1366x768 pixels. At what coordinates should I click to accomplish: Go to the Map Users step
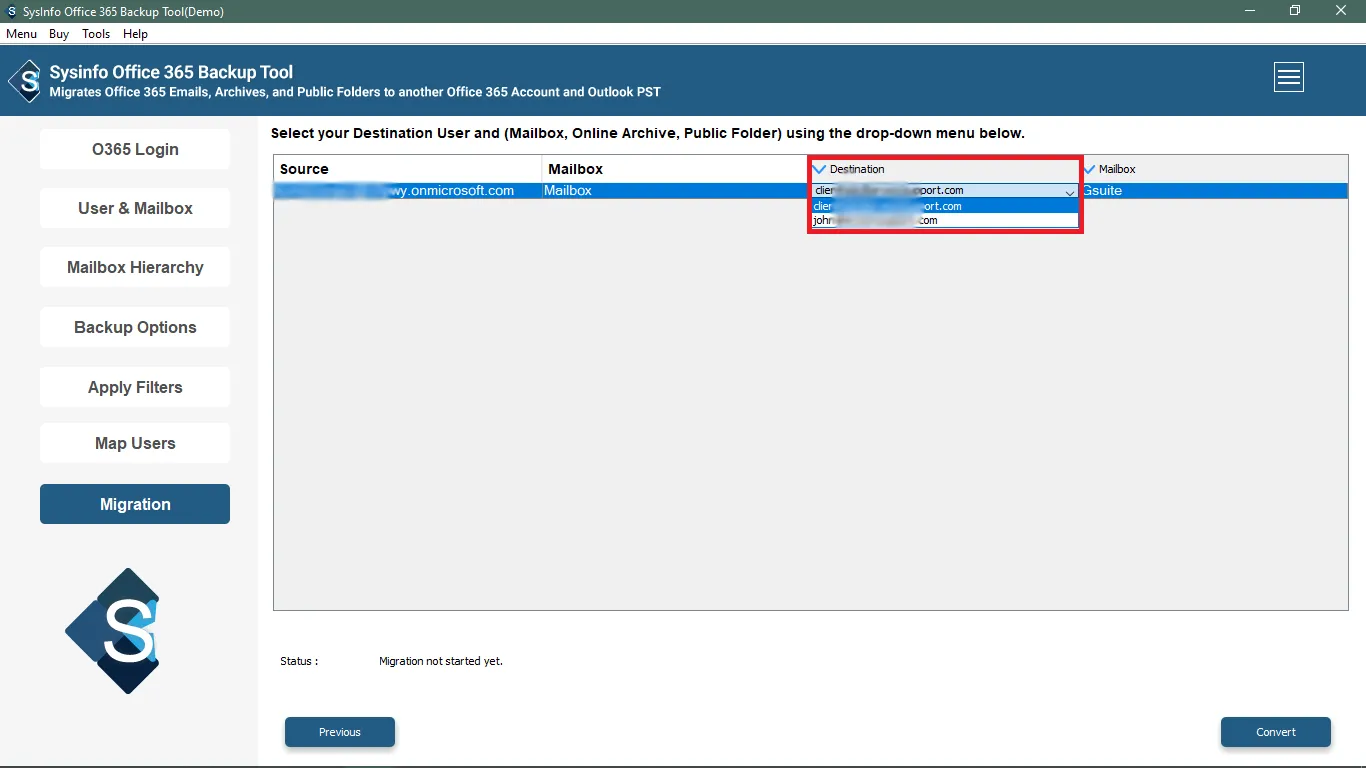(135, 443)
